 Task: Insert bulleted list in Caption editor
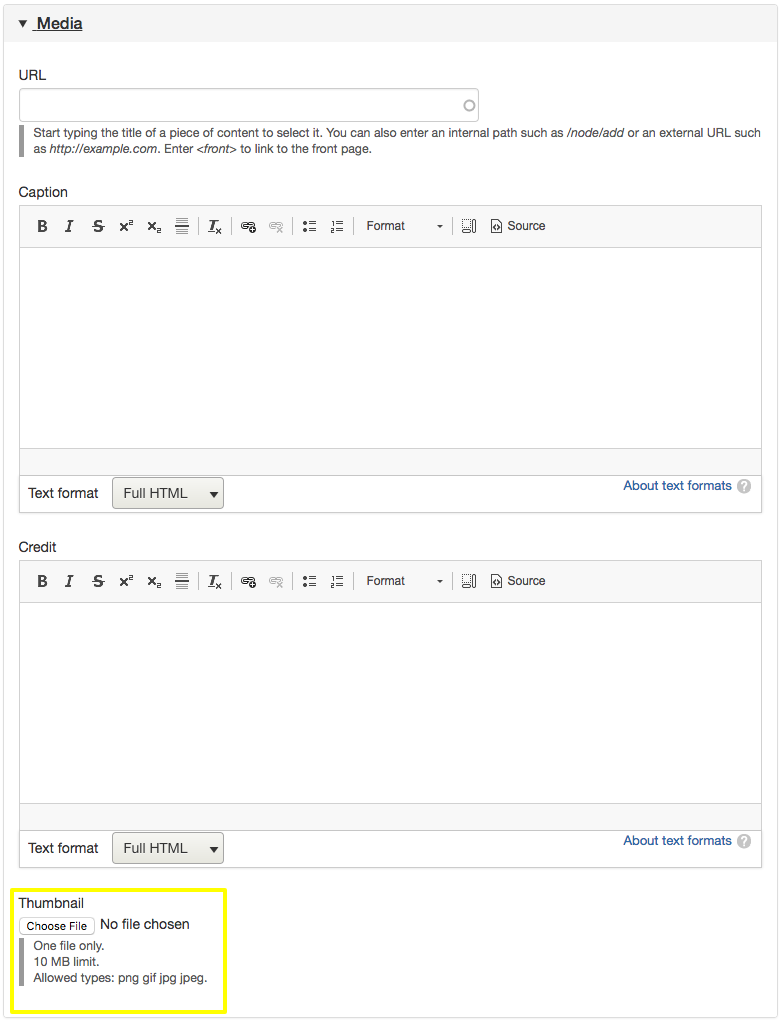[310, 226]
